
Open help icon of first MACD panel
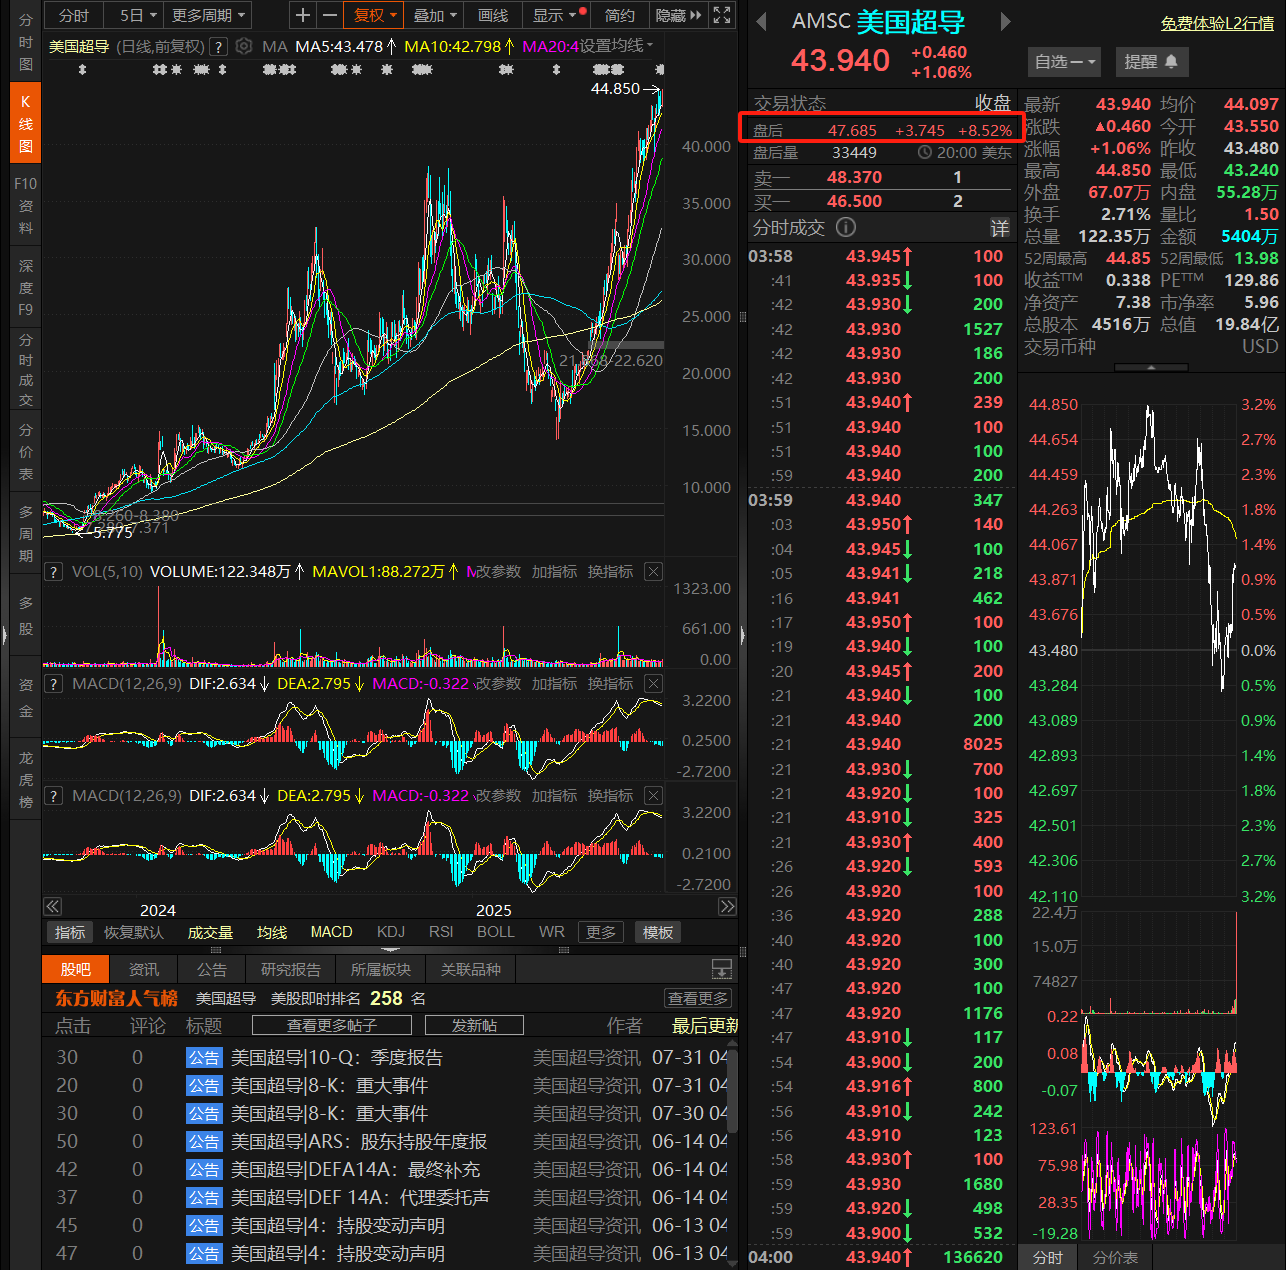coord(54,684)
